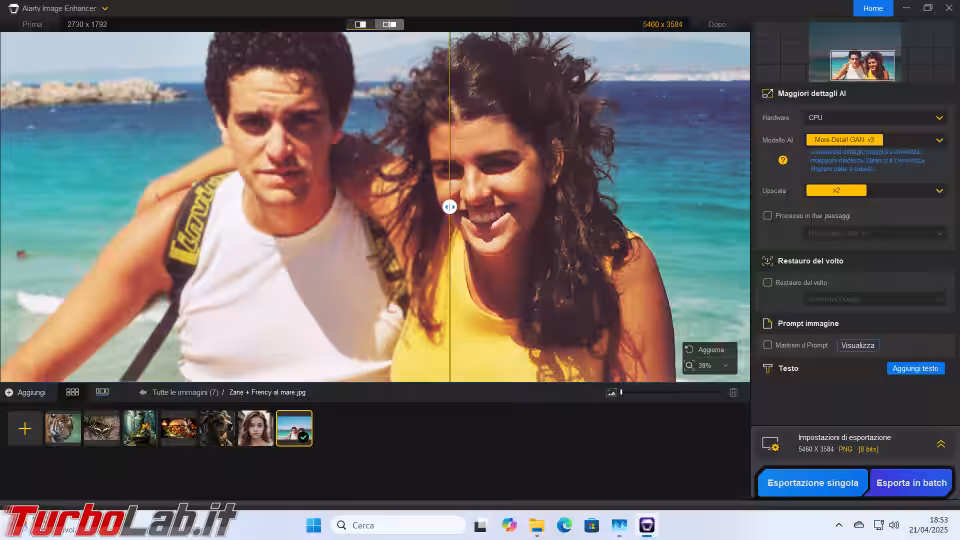Select the lion thumbnail

217,428
